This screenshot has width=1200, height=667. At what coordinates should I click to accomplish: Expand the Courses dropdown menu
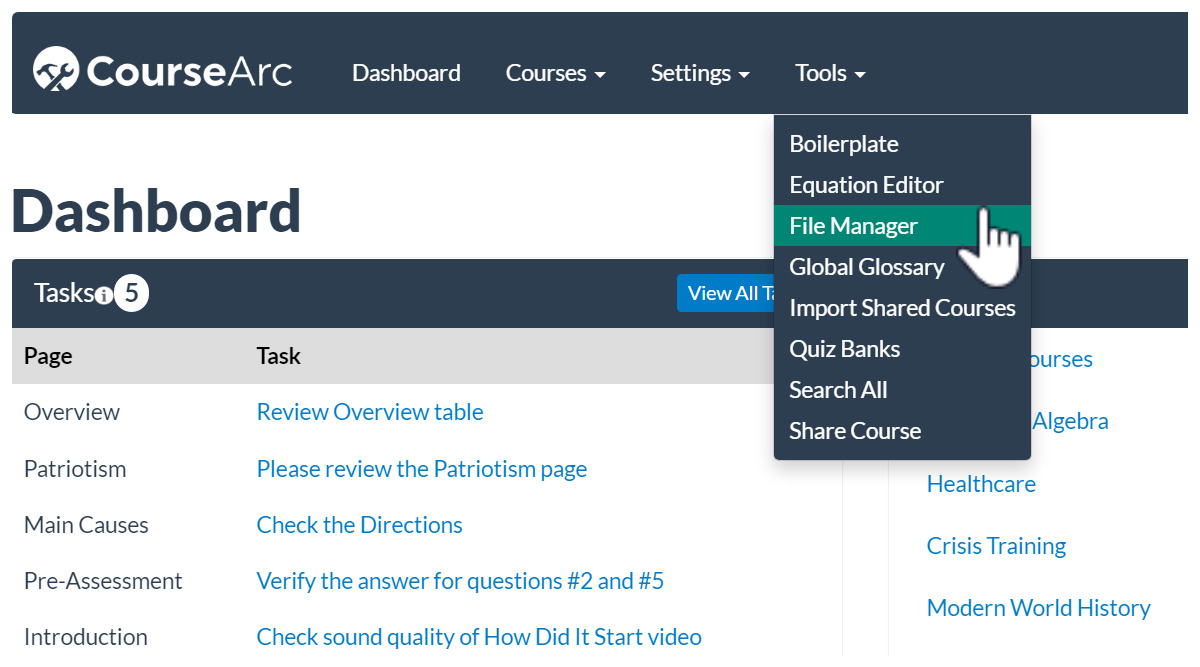555,73
